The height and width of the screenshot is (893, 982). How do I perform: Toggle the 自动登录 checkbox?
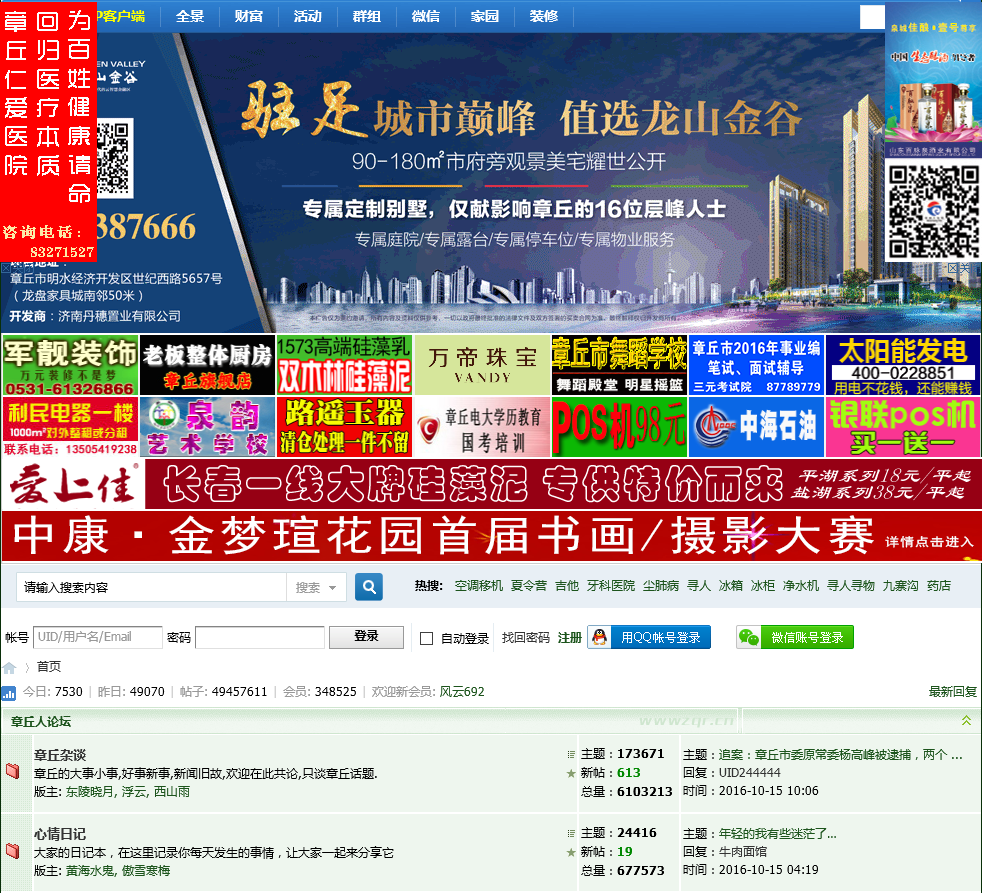[426, 638]
